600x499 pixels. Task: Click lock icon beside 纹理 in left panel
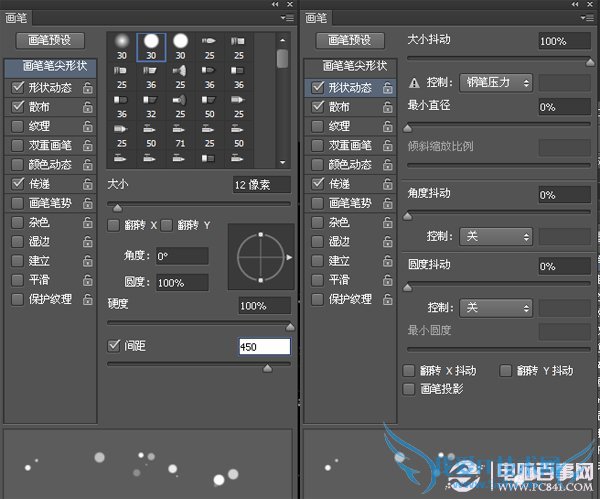[x=88, y=126]
